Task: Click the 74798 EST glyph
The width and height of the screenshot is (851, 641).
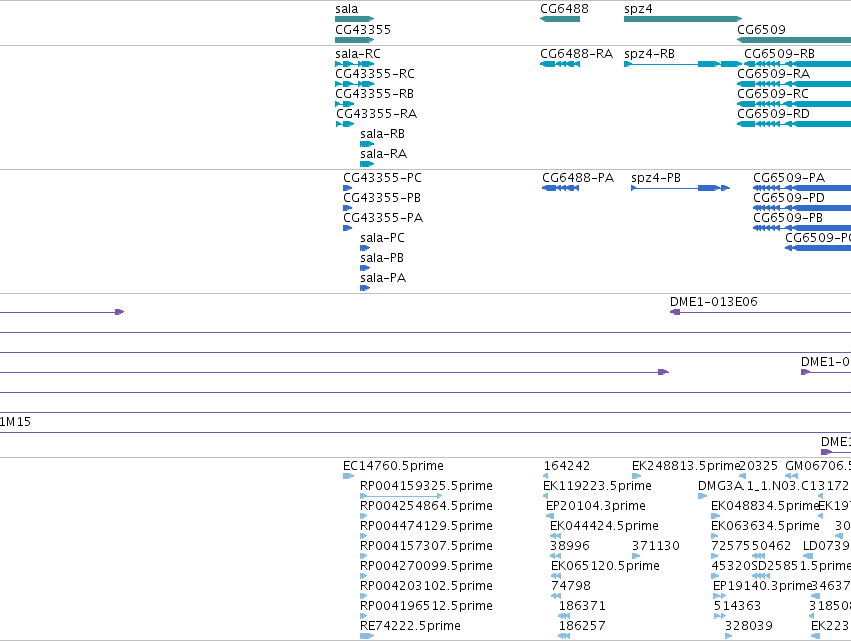Action: pyautogui.click(x=556, y=596)
